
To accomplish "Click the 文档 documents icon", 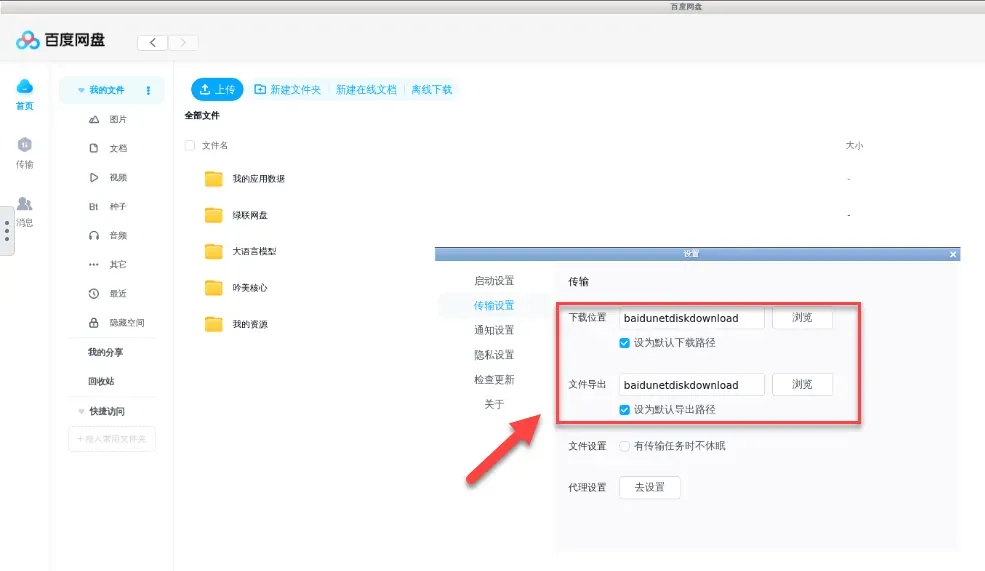I will pyautogui.click(x=94, y=148).
